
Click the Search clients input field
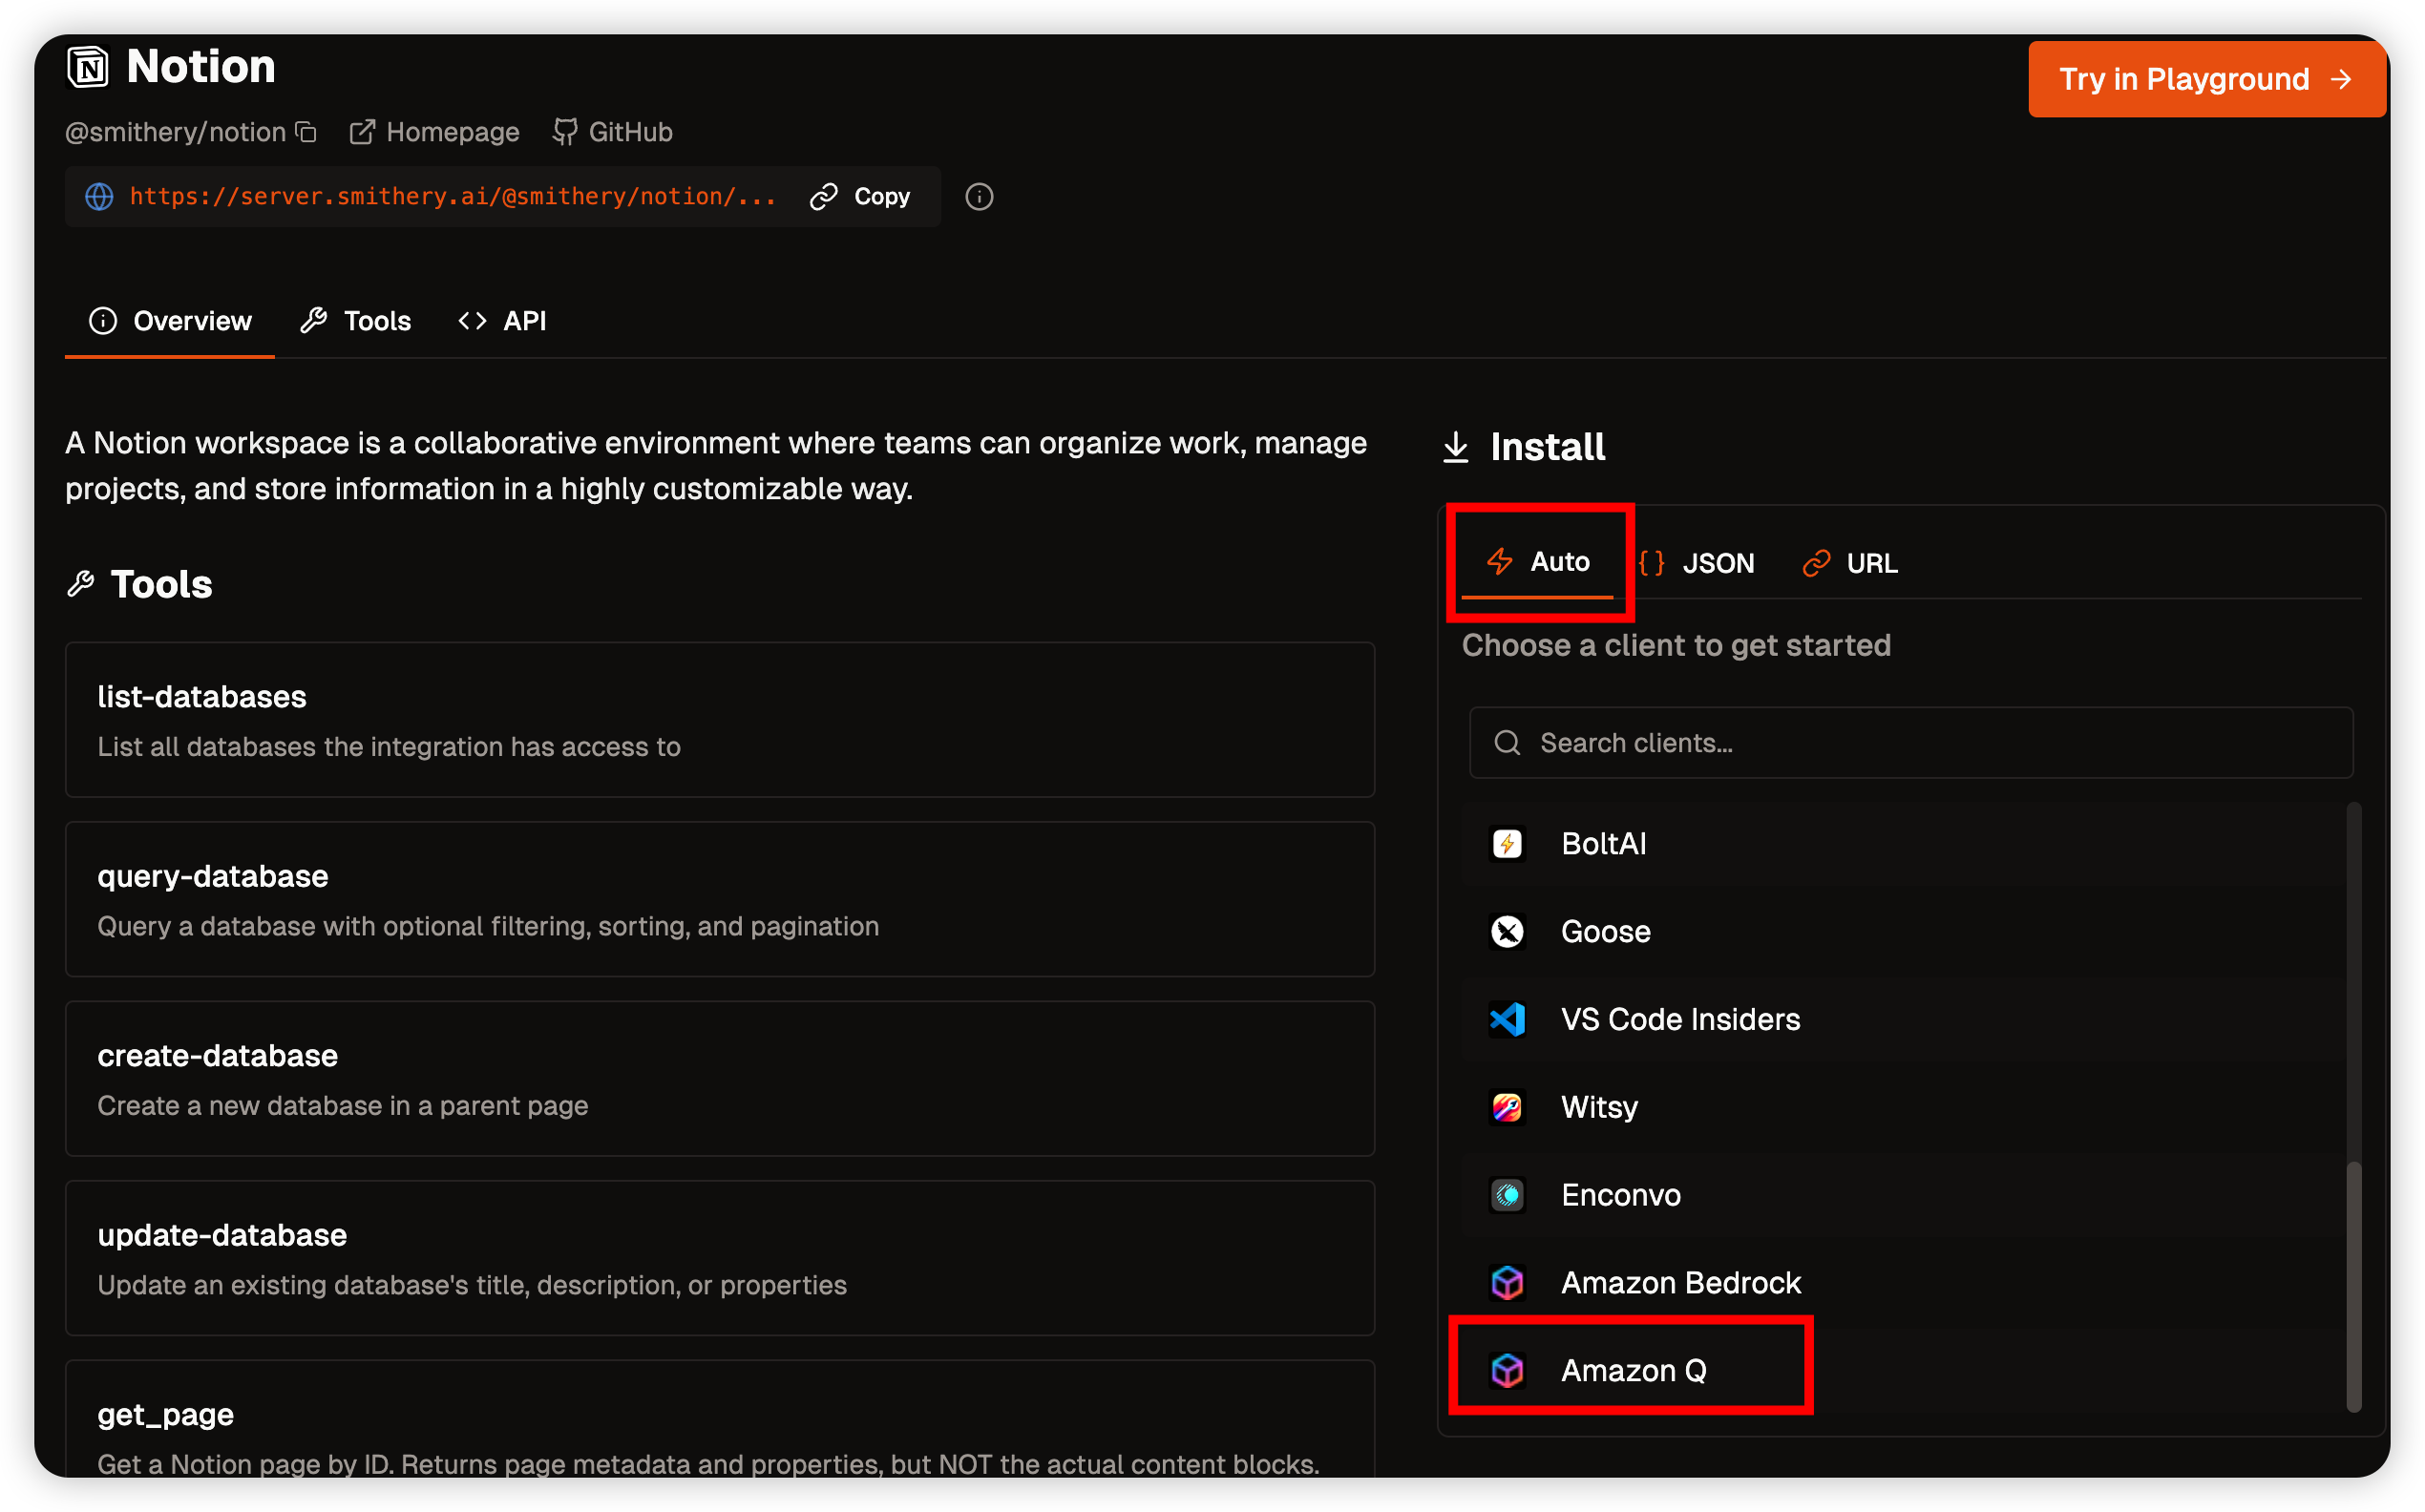pyautogui.click(x=1910, y=743)
